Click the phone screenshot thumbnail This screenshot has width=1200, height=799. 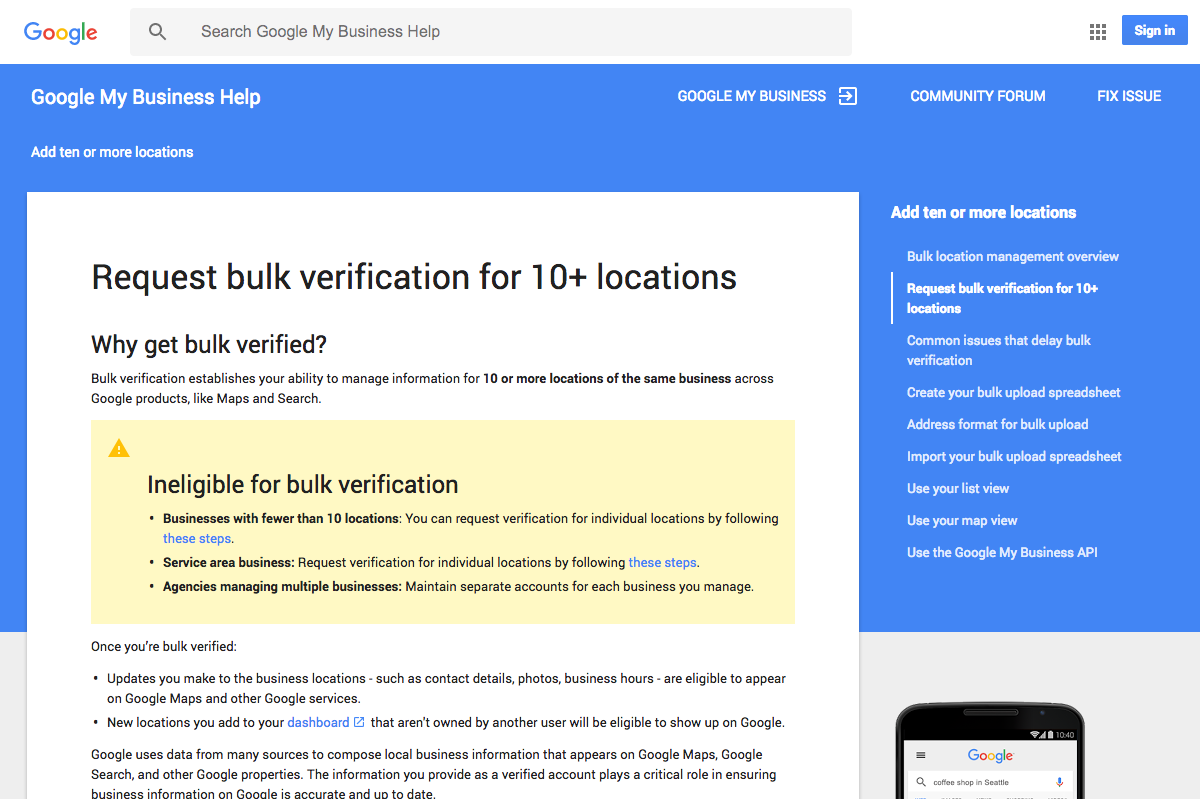click(x=990, y=751)
